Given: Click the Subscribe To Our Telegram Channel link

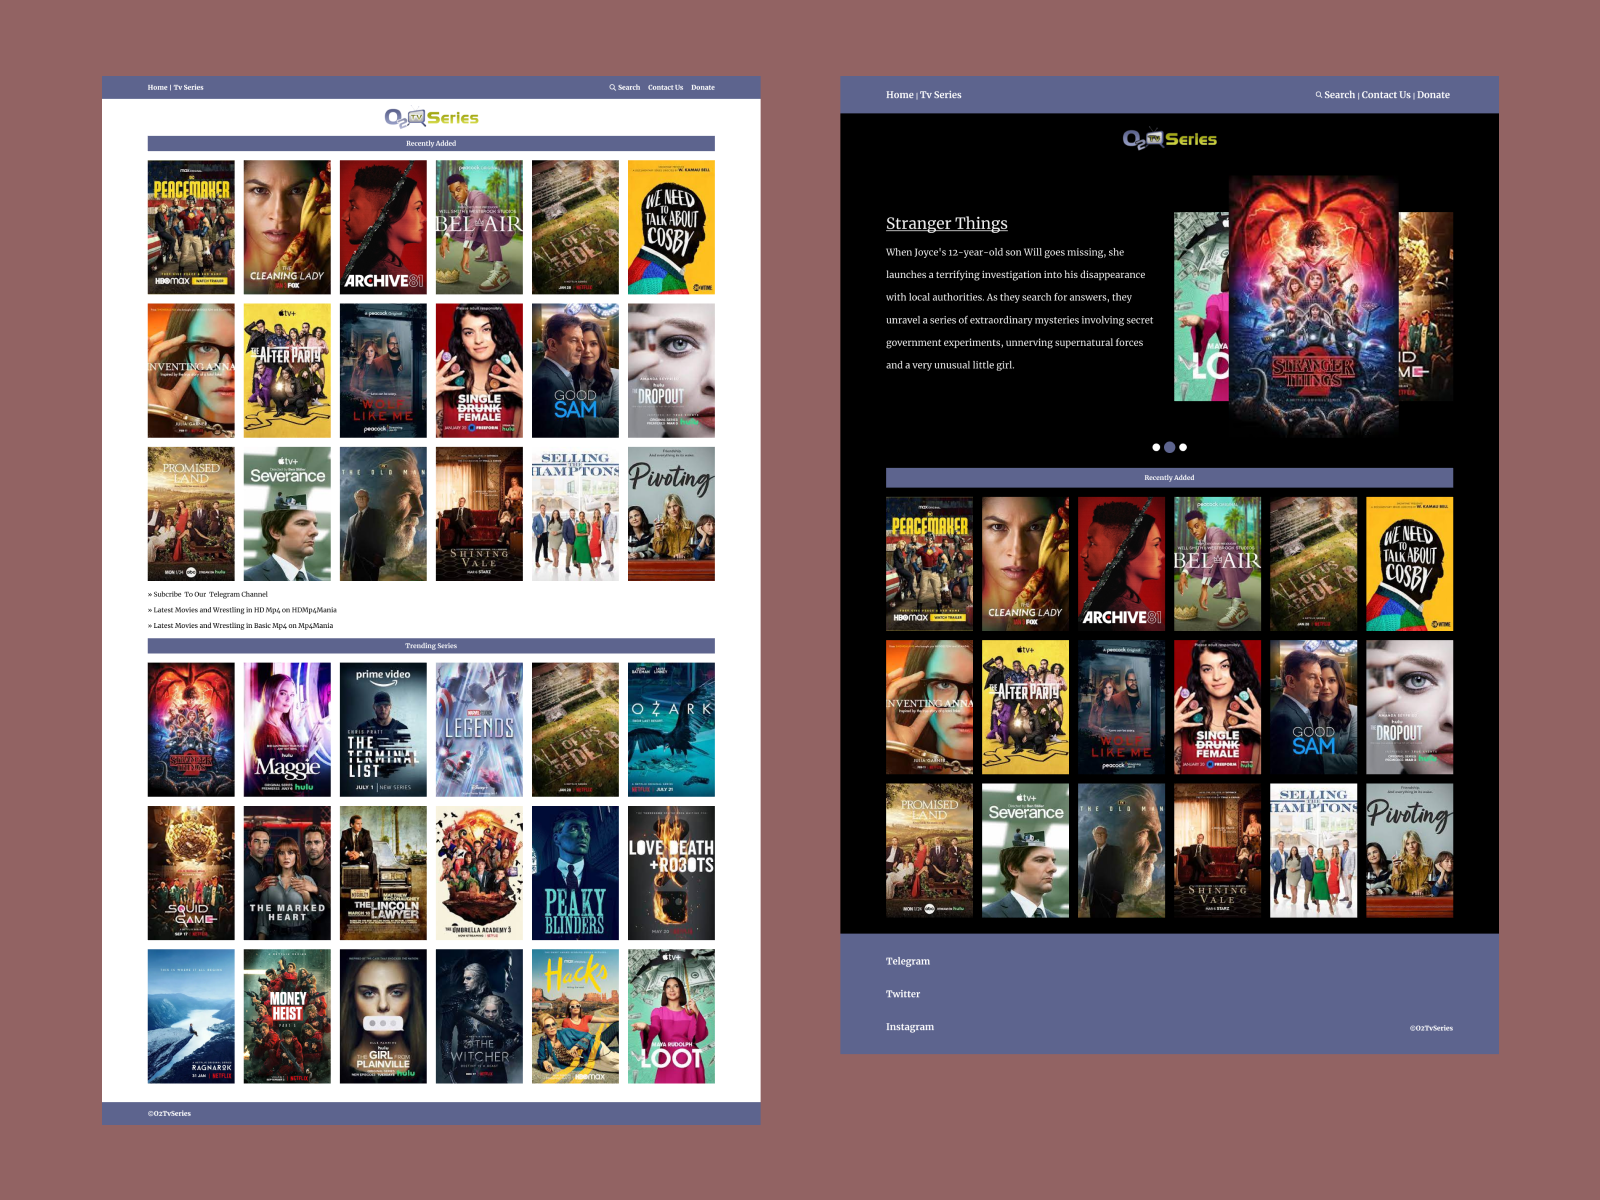Looking at the screenshot, I should [210, 593].
